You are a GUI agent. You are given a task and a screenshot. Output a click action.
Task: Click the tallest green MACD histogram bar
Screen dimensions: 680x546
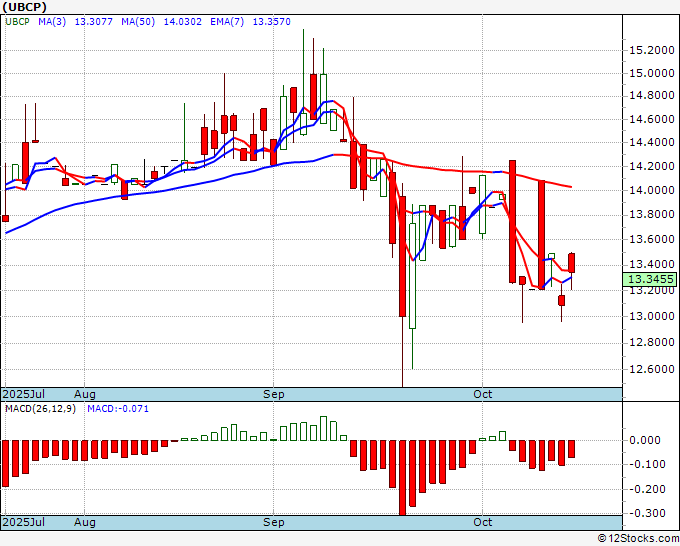click(324, 428)
